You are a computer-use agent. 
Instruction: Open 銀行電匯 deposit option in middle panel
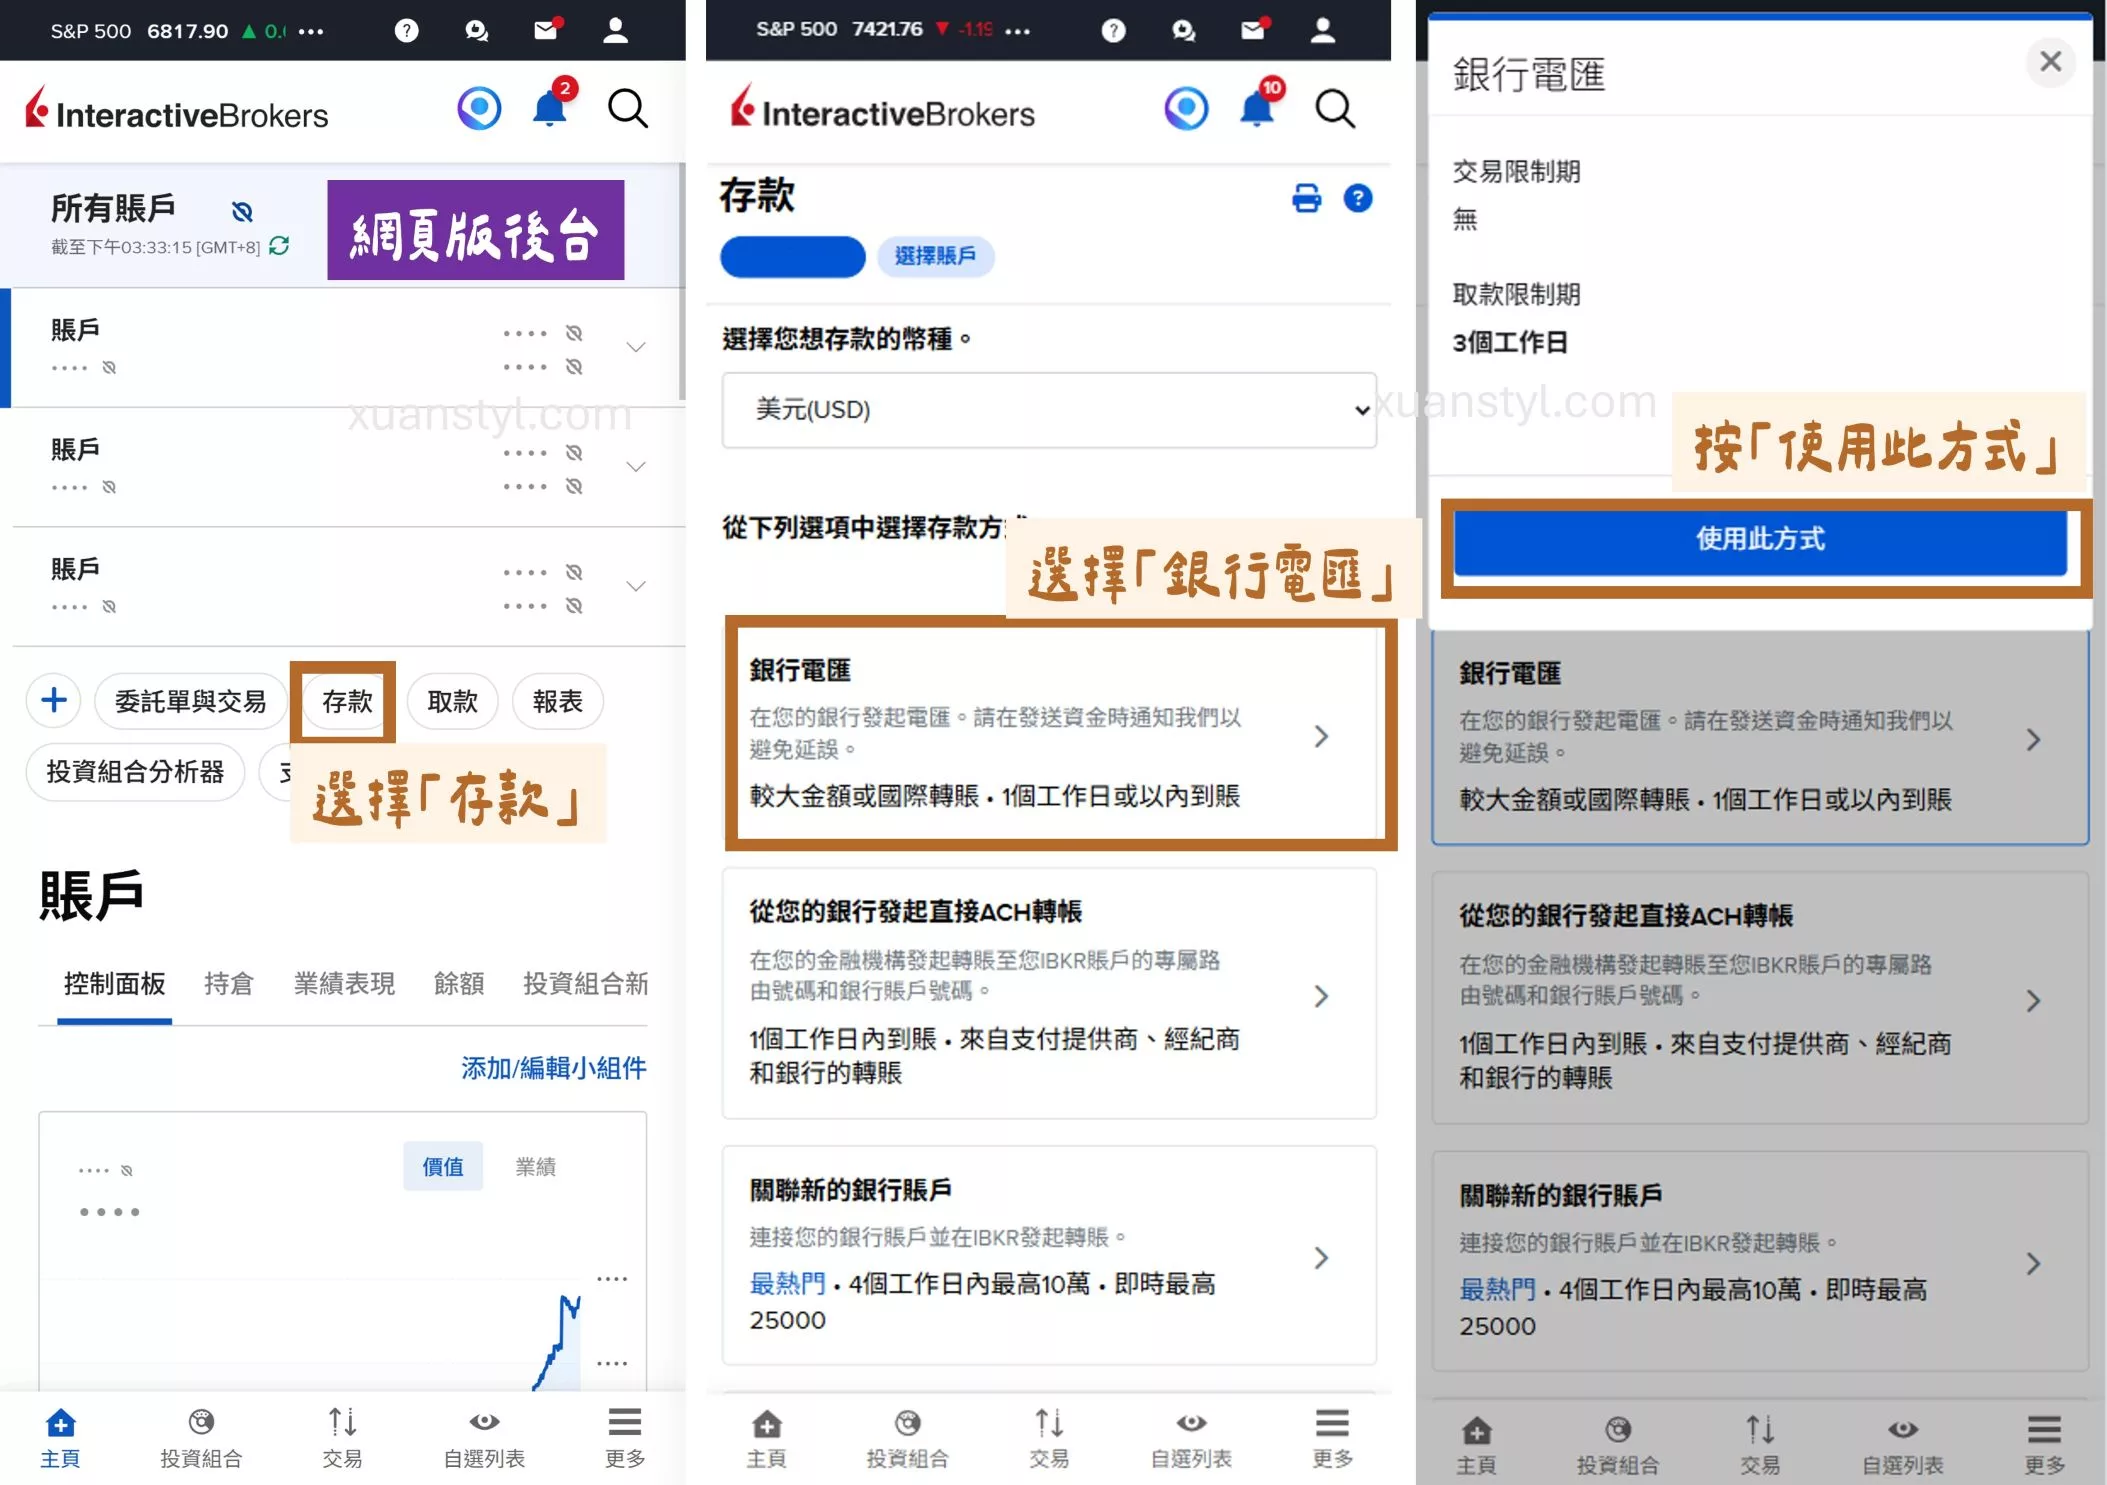(x=1049, y=733)
